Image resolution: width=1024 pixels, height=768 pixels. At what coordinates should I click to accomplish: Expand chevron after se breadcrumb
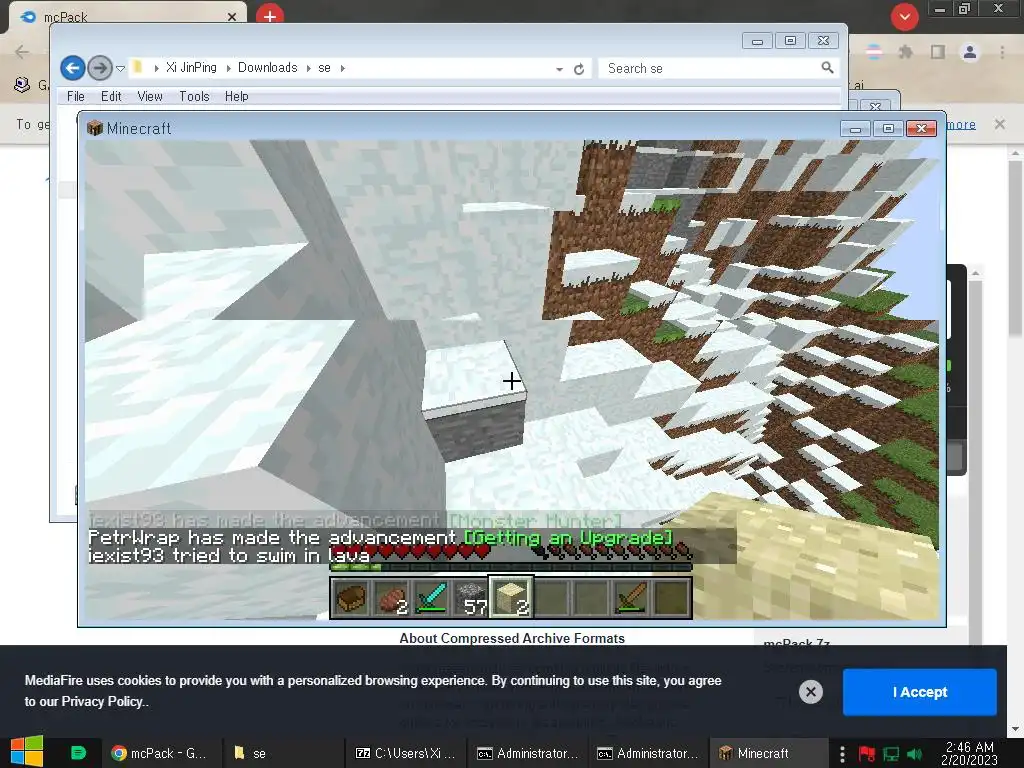pyautogui.click(x=342, y=68)
